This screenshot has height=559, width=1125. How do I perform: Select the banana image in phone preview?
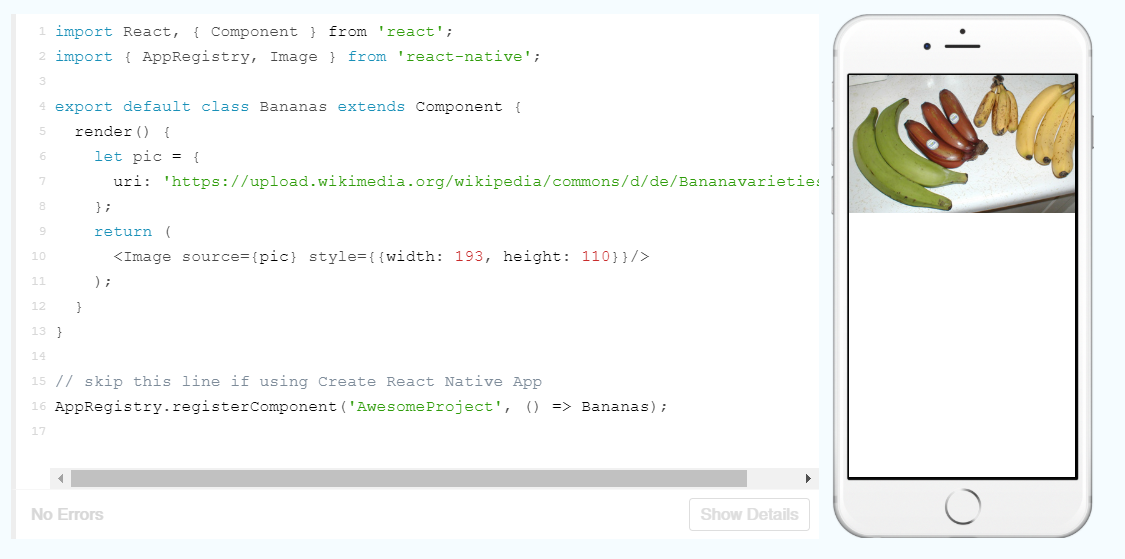click(962, 143)
